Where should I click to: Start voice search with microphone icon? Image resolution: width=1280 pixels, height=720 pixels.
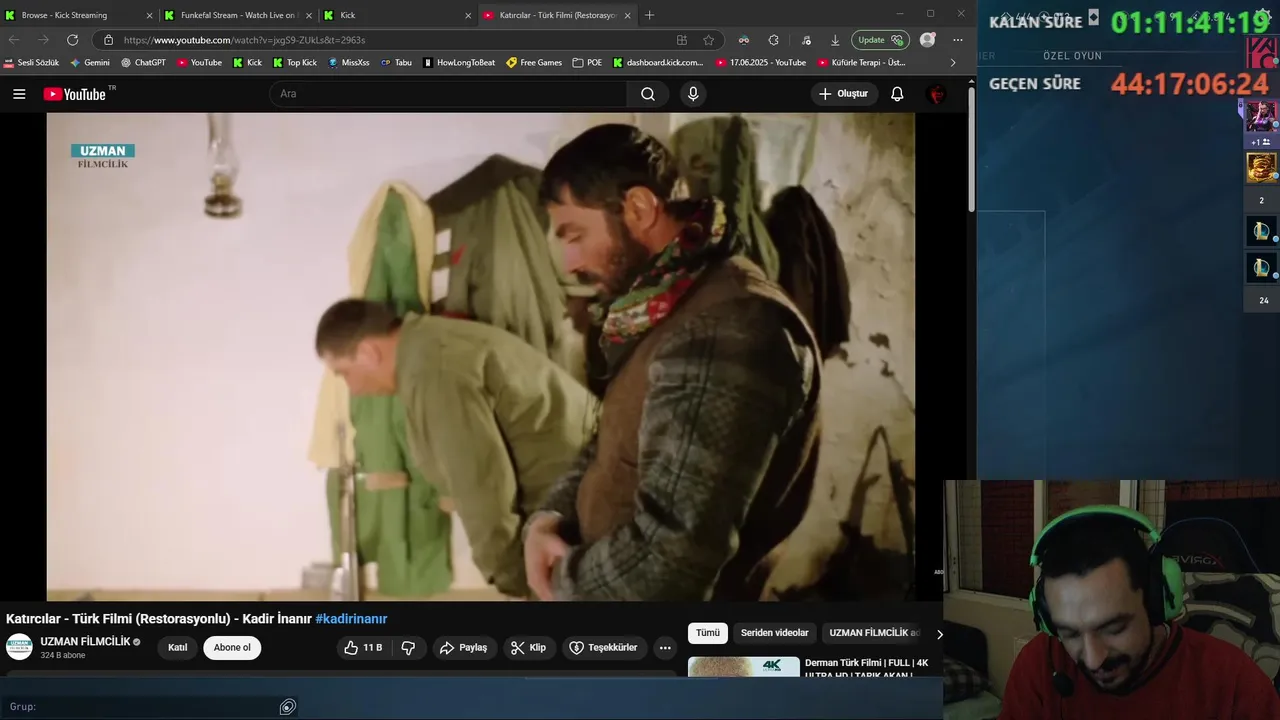(x=693, y=94)
